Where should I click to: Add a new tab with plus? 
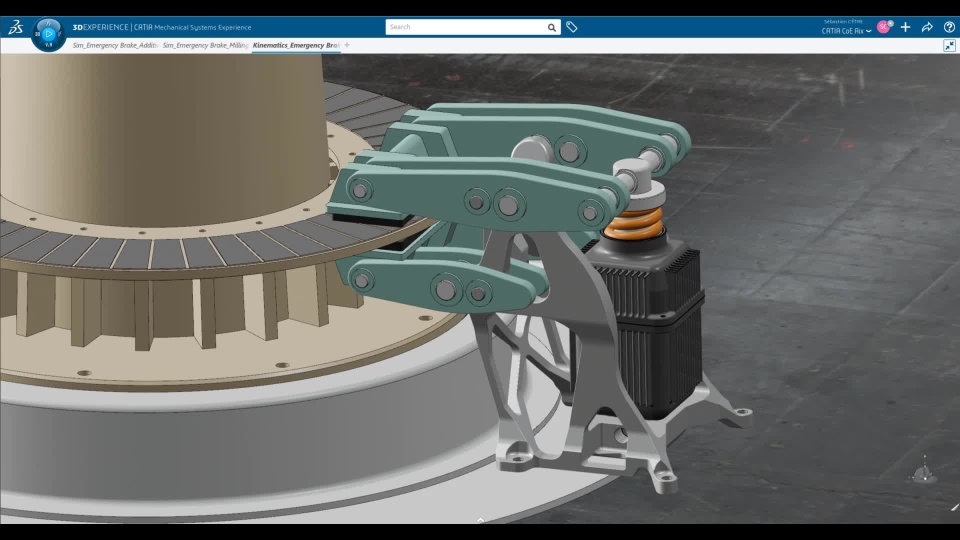347,45
